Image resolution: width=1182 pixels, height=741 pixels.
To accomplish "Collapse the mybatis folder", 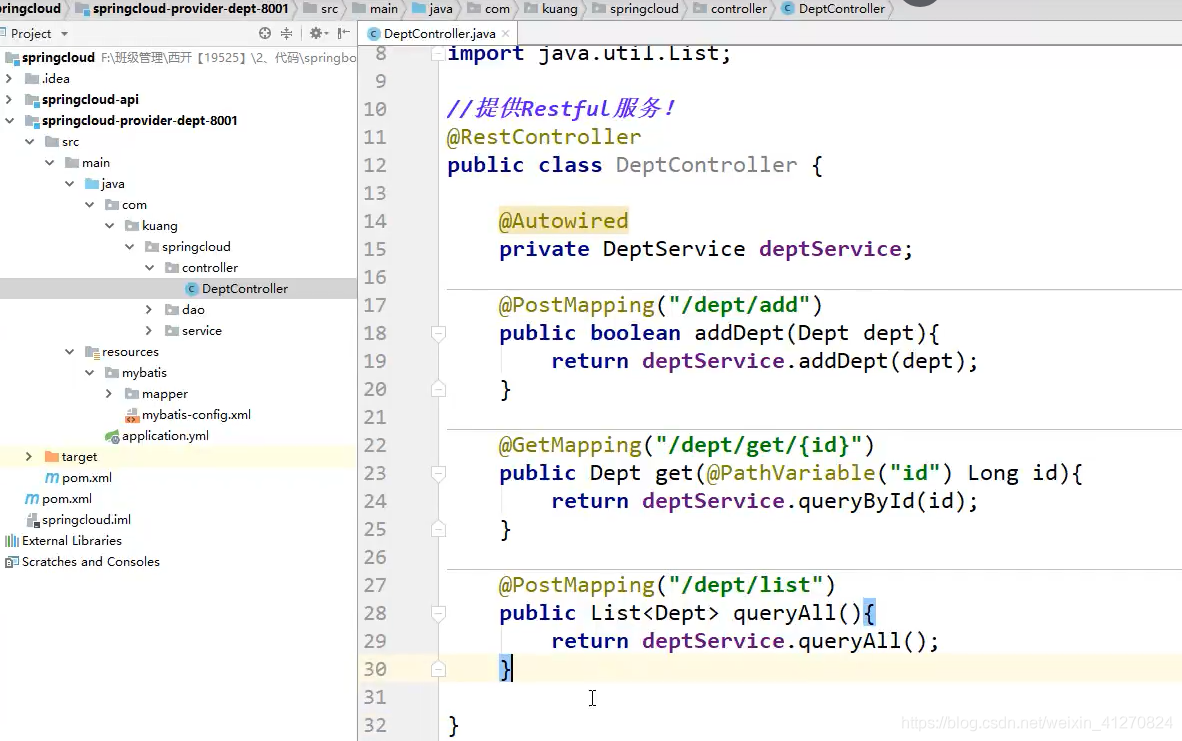I will pos(90,373).
